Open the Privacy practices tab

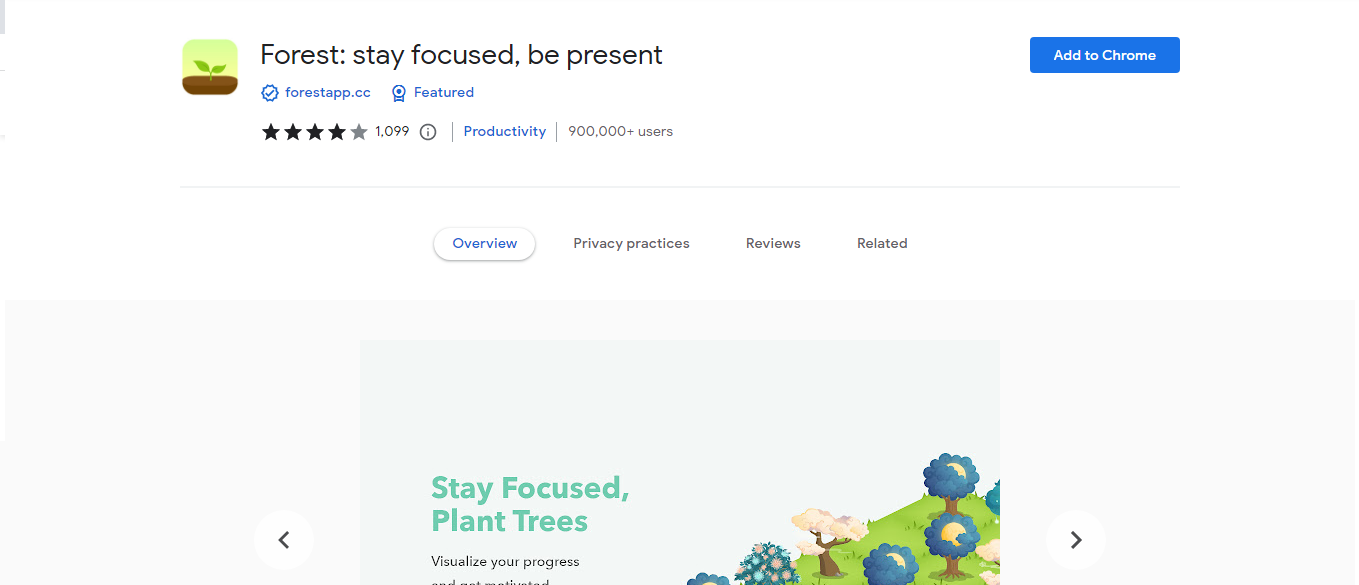coord(631,243)
